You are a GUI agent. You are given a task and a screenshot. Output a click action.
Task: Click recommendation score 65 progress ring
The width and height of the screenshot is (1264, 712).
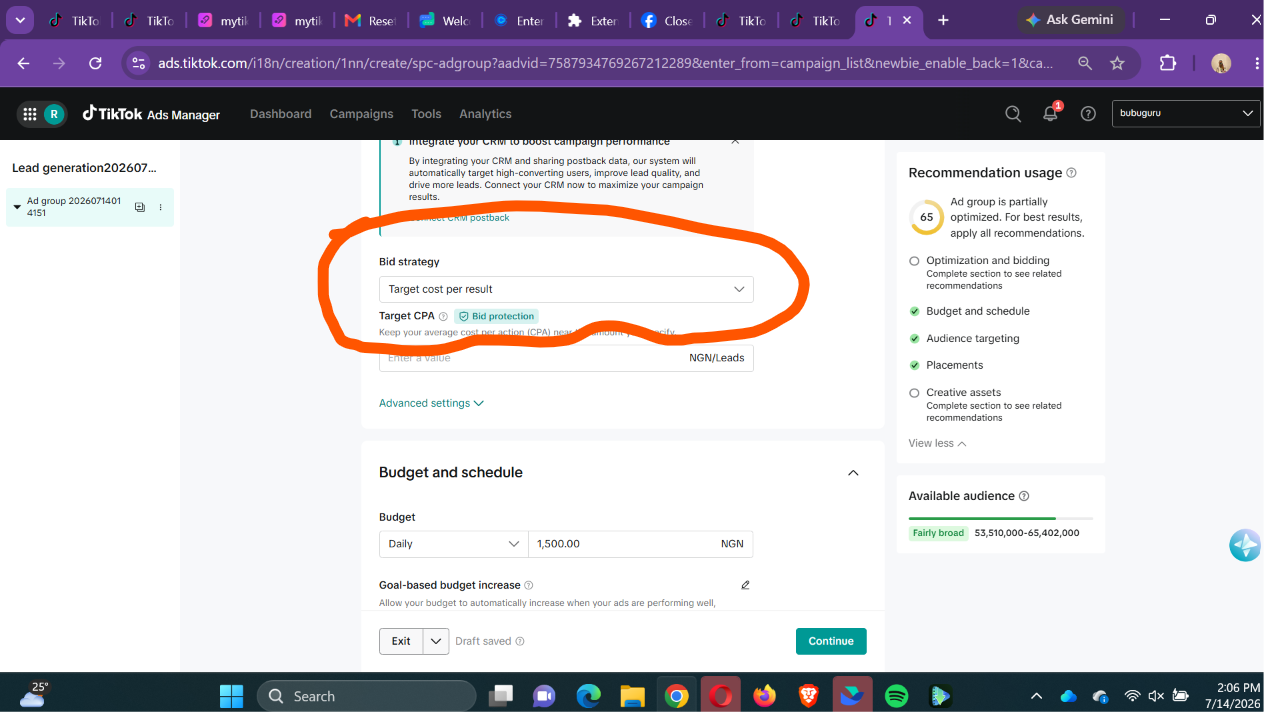point(926,217)
